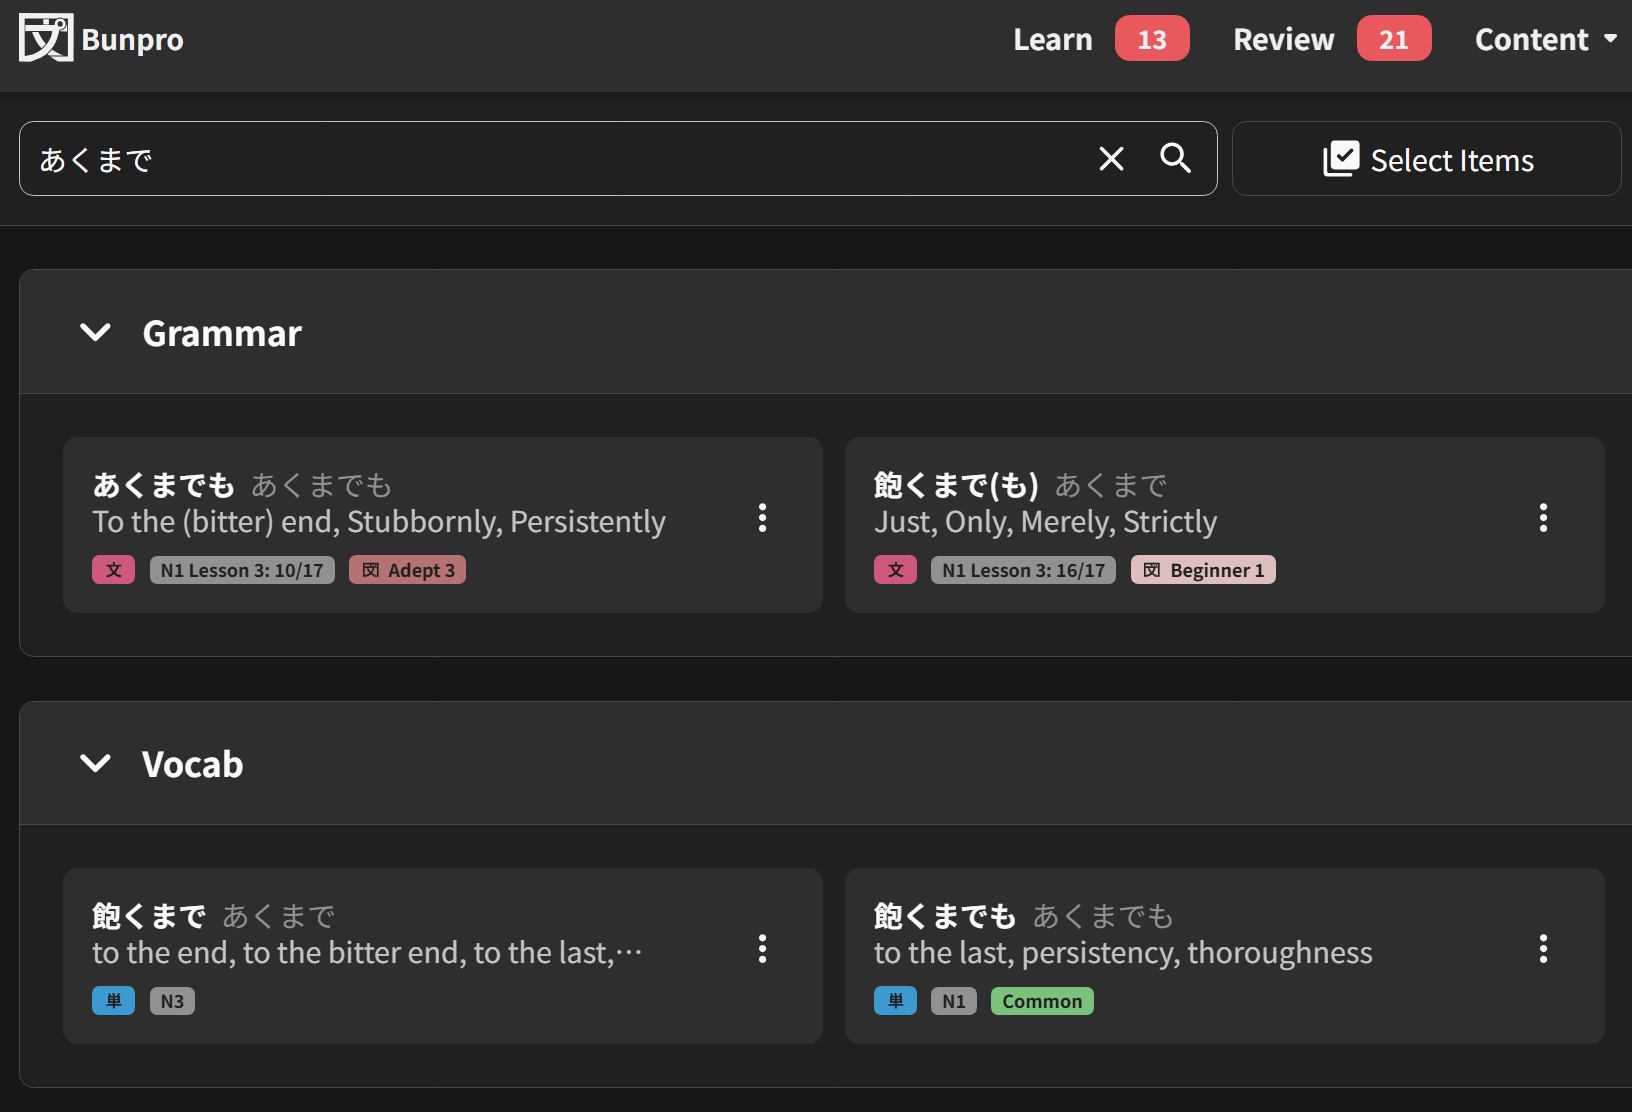Toggle Select Items mode
Viewport: 1632px width, 1112px height.
[1426, 159]
